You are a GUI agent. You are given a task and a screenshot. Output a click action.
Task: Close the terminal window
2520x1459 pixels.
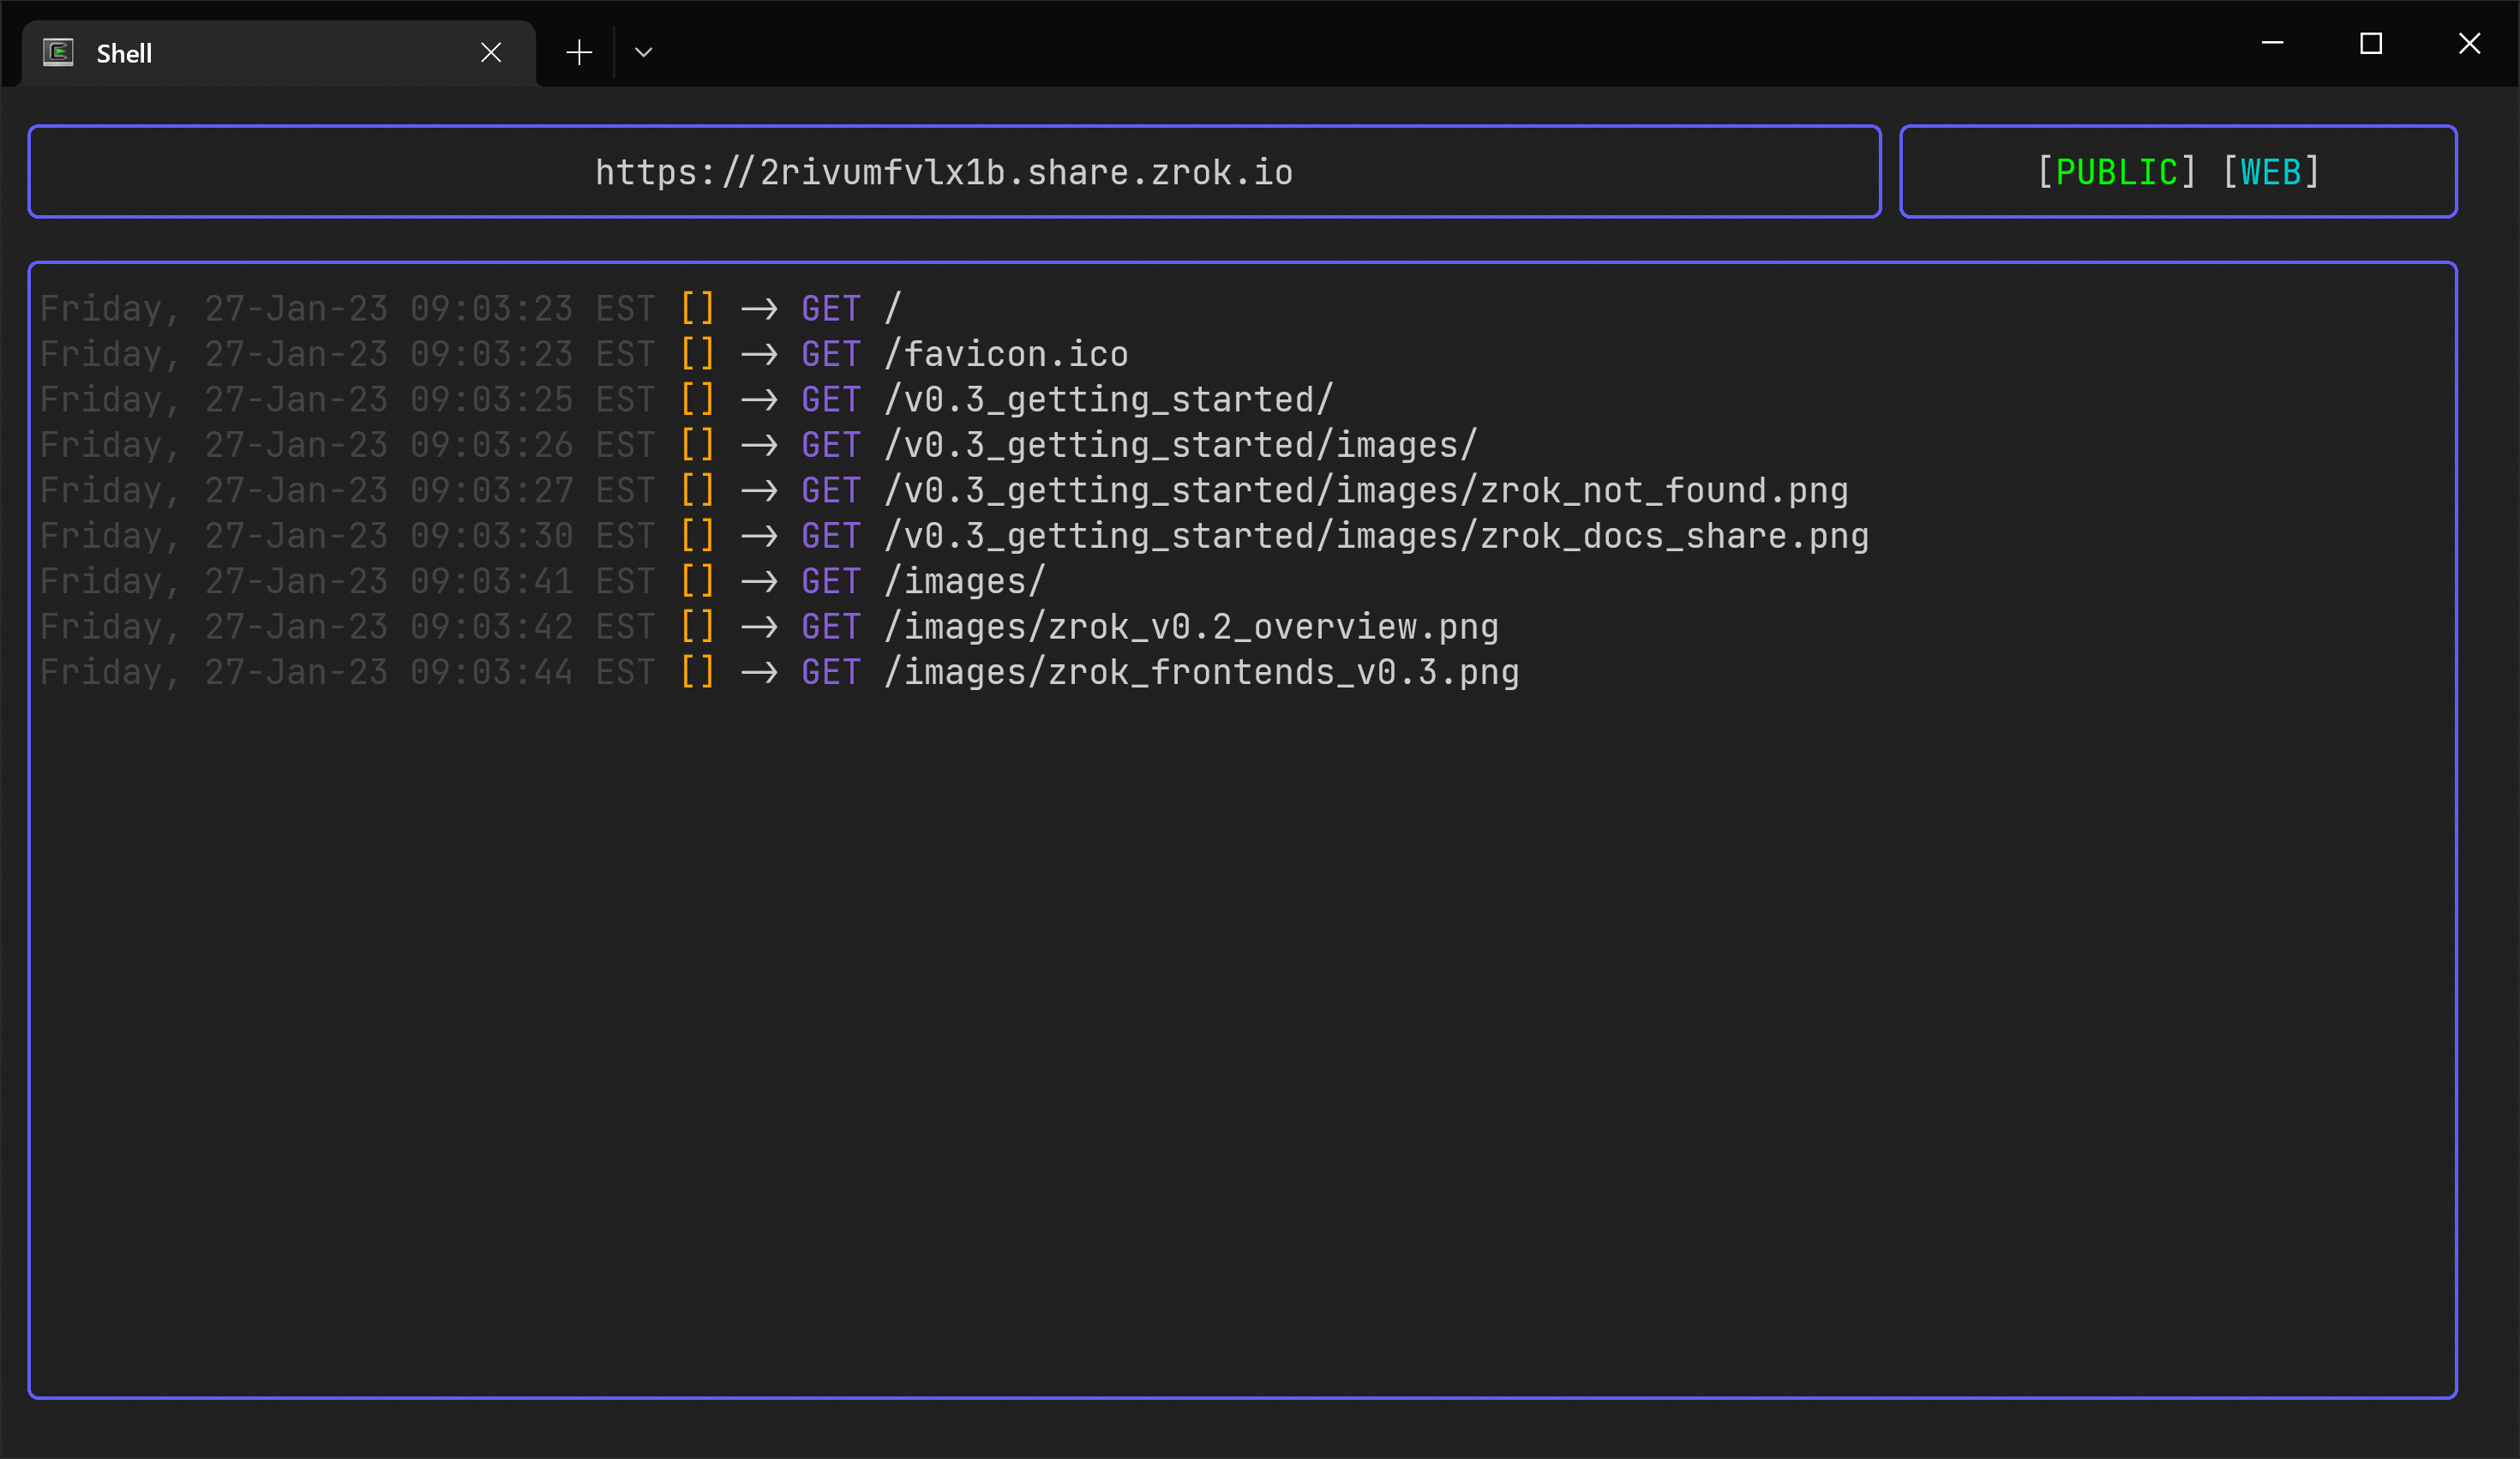coord(2469,44)
